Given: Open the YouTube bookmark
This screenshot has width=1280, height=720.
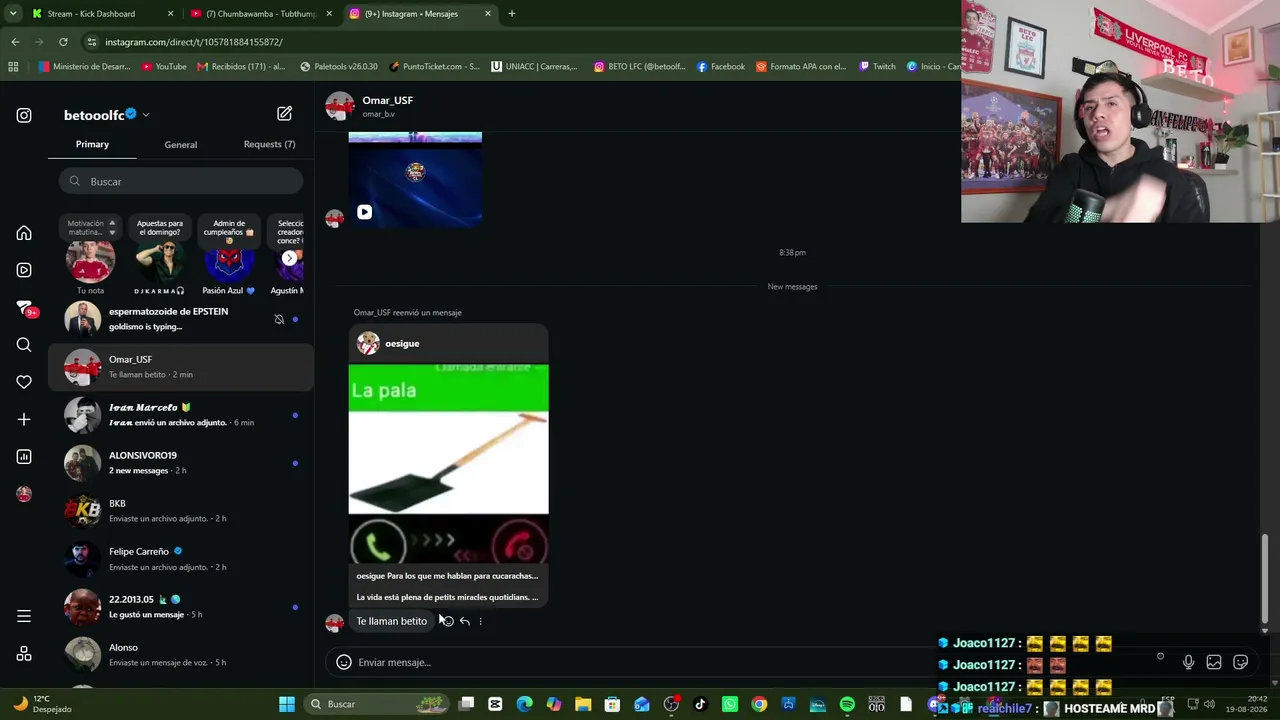Looking at the screenshot, I should point(164,67).
